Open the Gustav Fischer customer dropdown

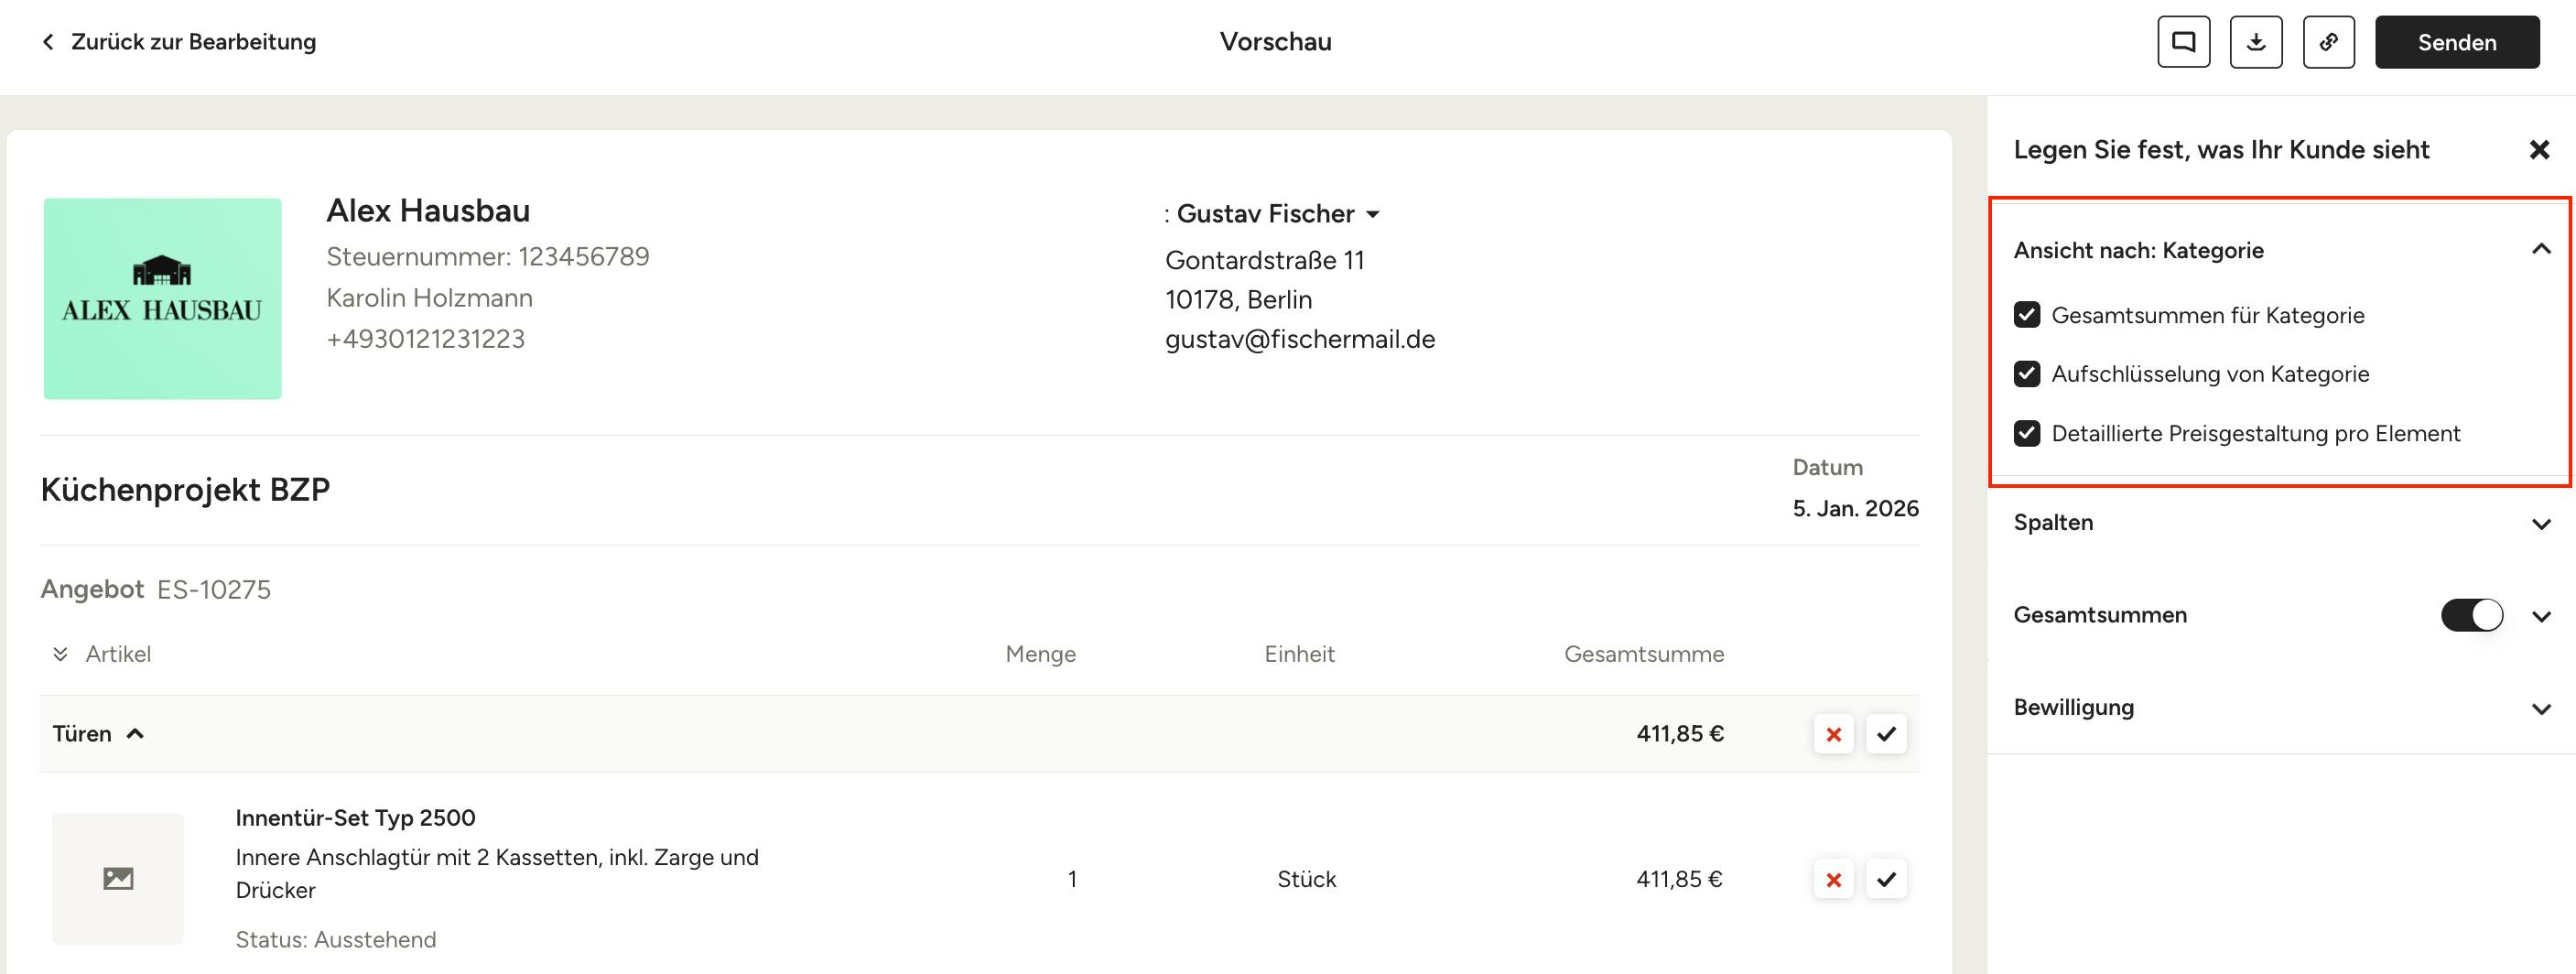coord(1373,214)
